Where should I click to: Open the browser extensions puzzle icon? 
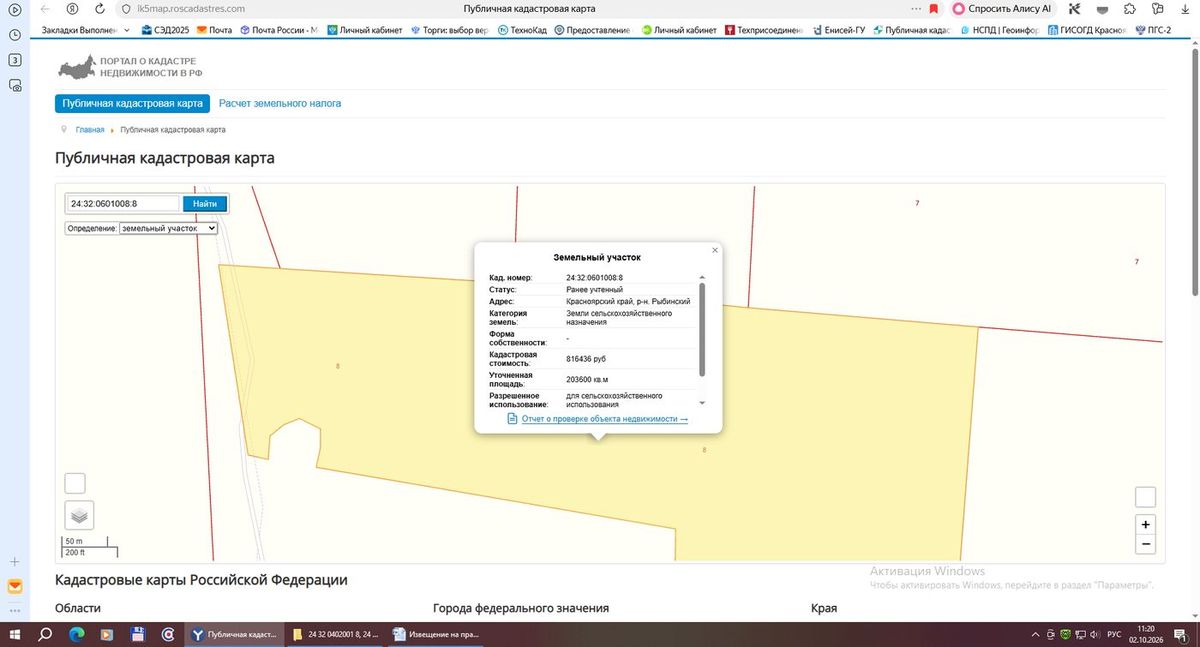click(x=1129, y=8)
